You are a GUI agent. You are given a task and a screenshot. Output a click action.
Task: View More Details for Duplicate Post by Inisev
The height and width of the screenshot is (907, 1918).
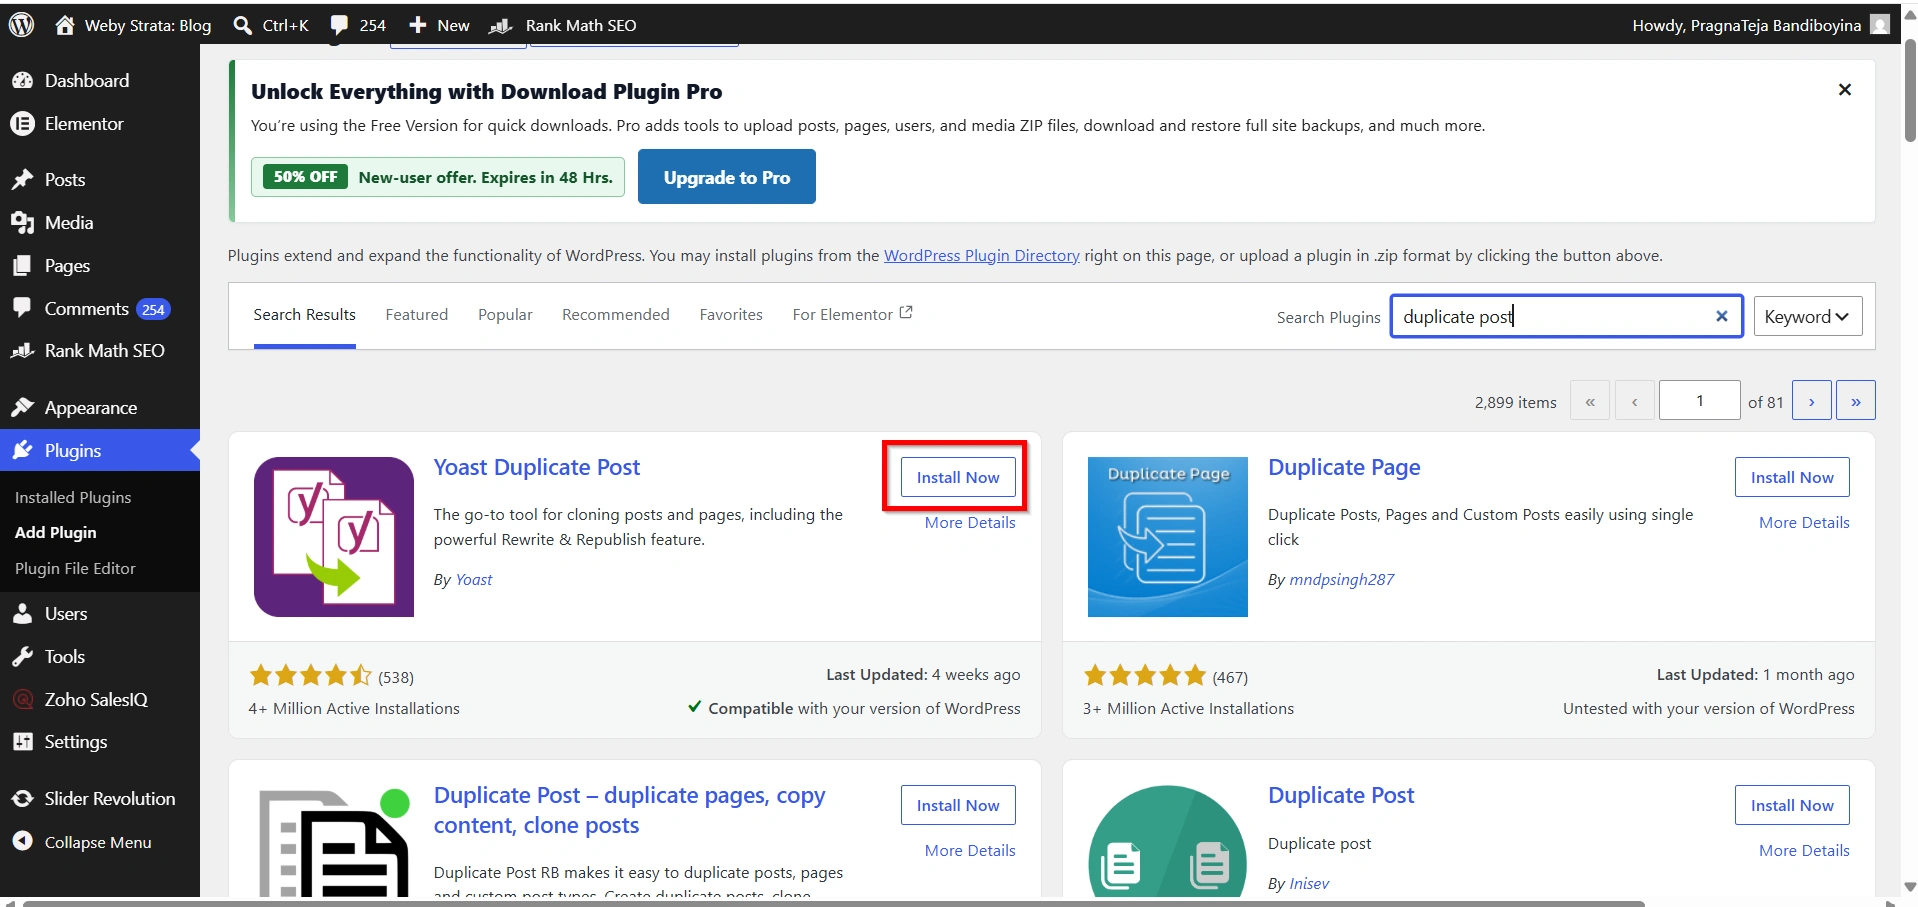1804,850
